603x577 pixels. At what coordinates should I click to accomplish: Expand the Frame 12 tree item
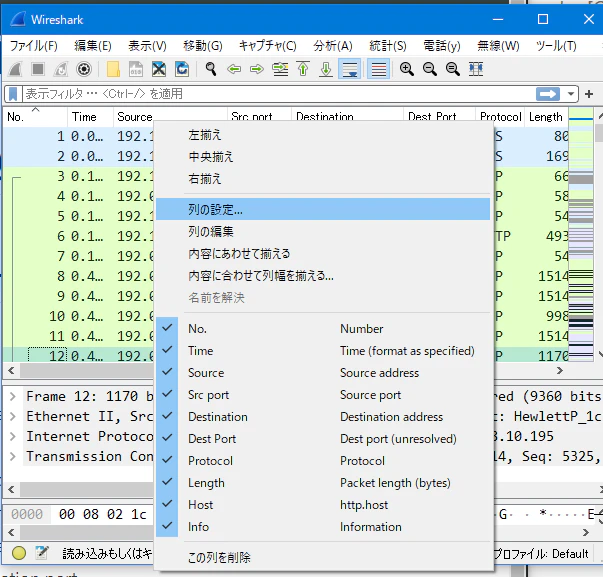pyautogui.click(x=13, y=396)
